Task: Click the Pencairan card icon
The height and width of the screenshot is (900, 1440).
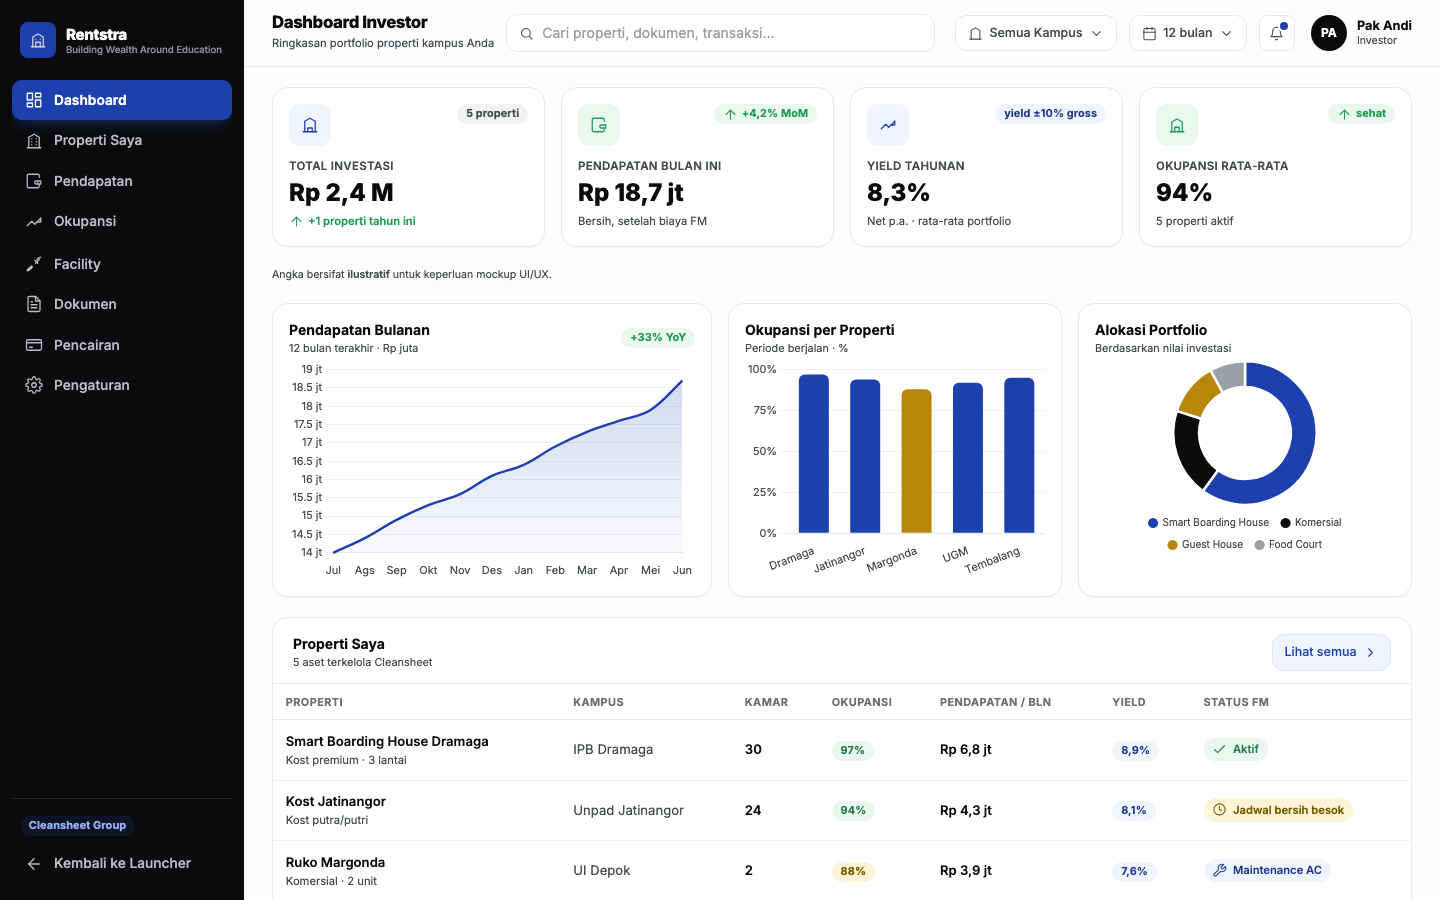Action: click(x=34, y=345)
